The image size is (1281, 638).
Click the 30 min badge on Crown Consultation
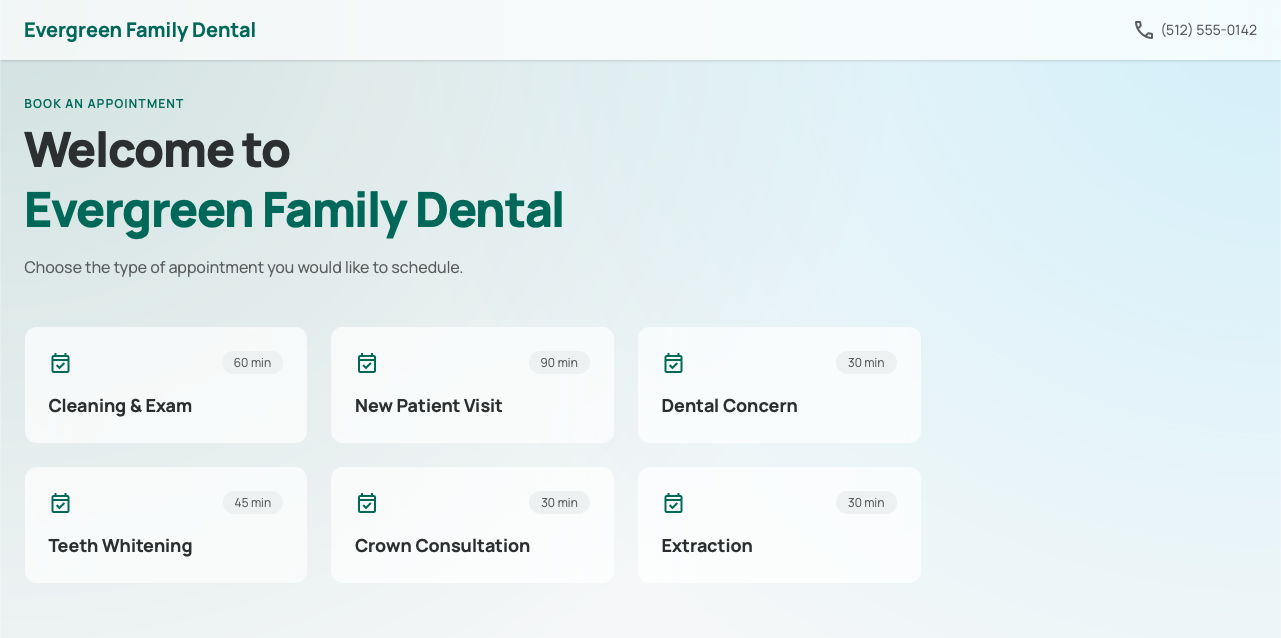(559, 503)
